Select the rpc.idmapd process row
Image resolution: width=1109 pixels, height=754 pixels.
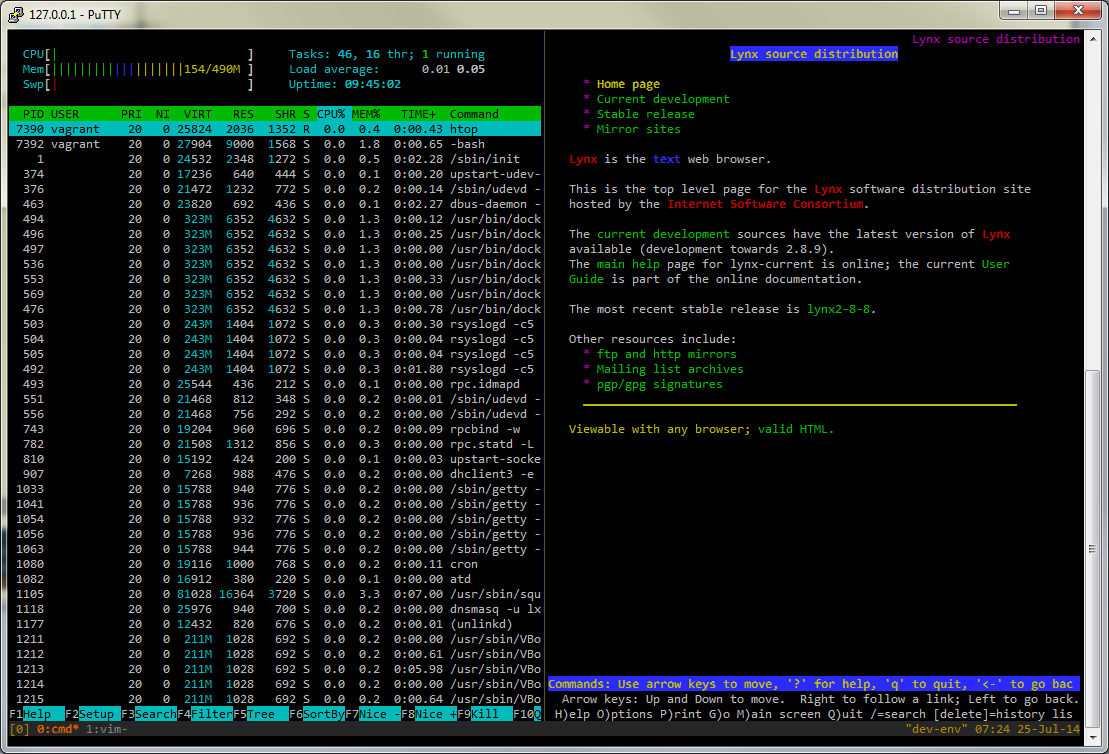click(x=275, y=384)
